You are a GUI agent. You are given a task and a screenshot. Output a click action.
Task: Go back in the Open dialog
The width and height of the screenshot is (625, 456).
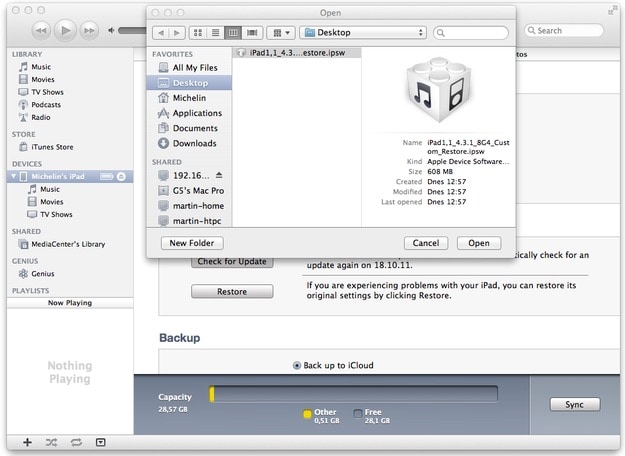click(x=161, y=33)
